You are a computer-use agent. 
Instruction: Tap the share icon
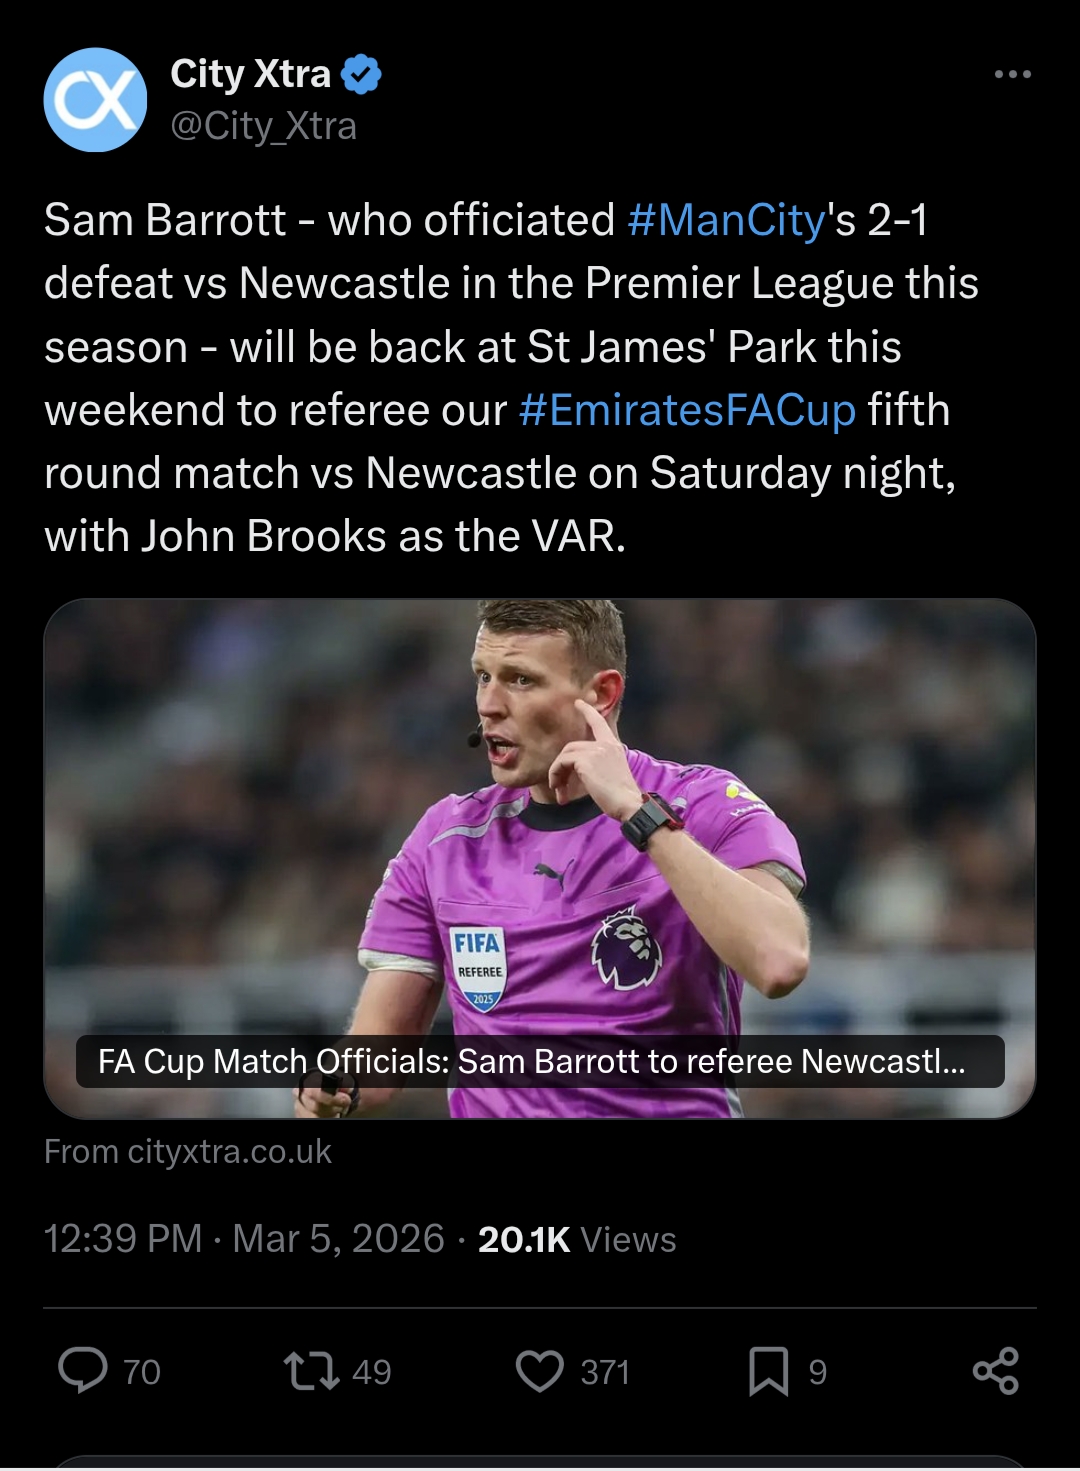tap(996, 1371)
